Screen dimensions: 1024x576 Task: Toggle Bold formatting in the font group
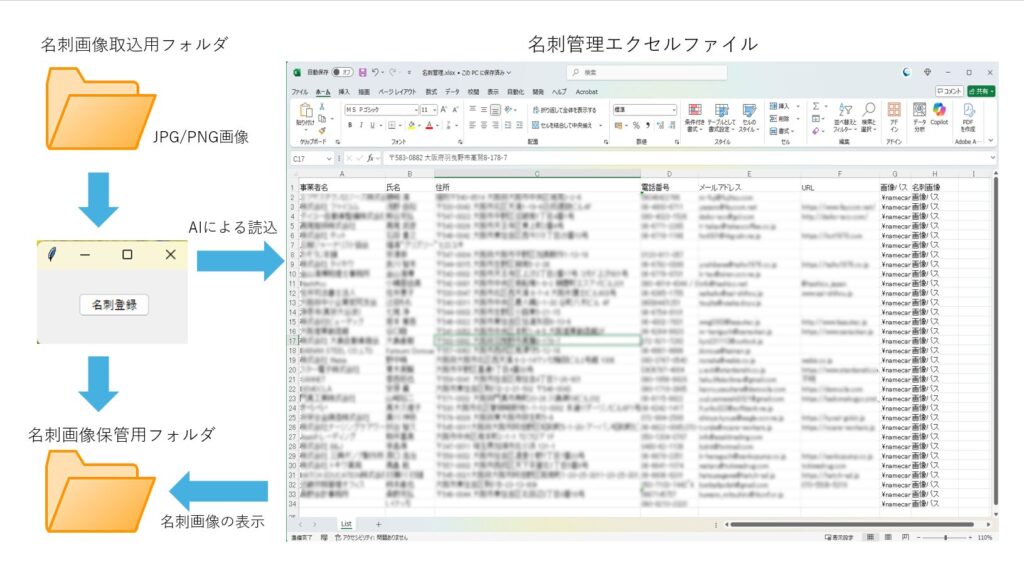[x=350, y=125]
